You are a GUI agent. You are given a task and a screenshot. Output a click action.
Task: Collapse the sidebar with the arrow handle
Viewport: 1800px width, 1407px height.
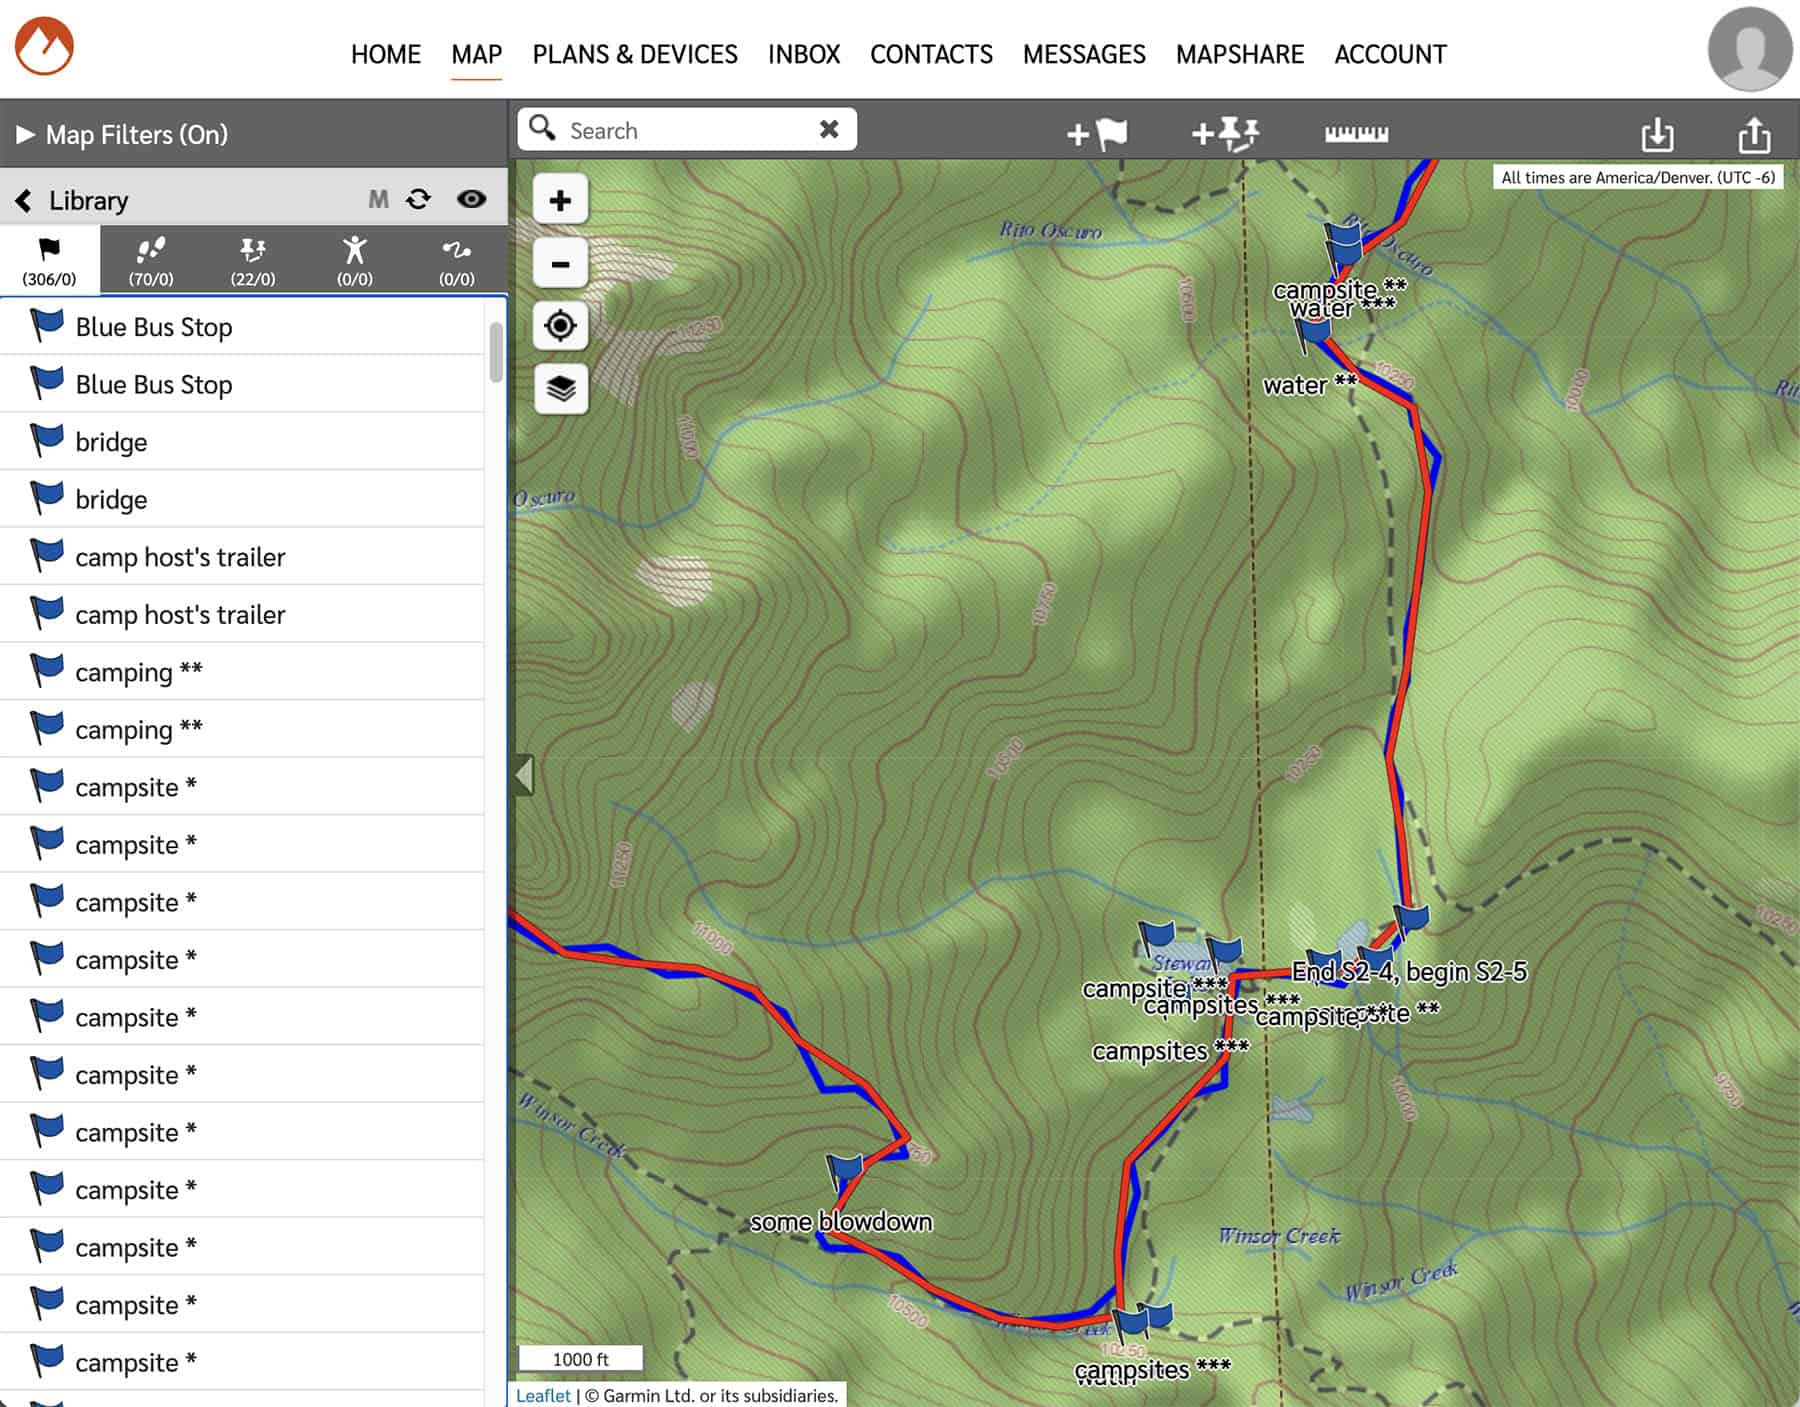(x=524, y=775)
